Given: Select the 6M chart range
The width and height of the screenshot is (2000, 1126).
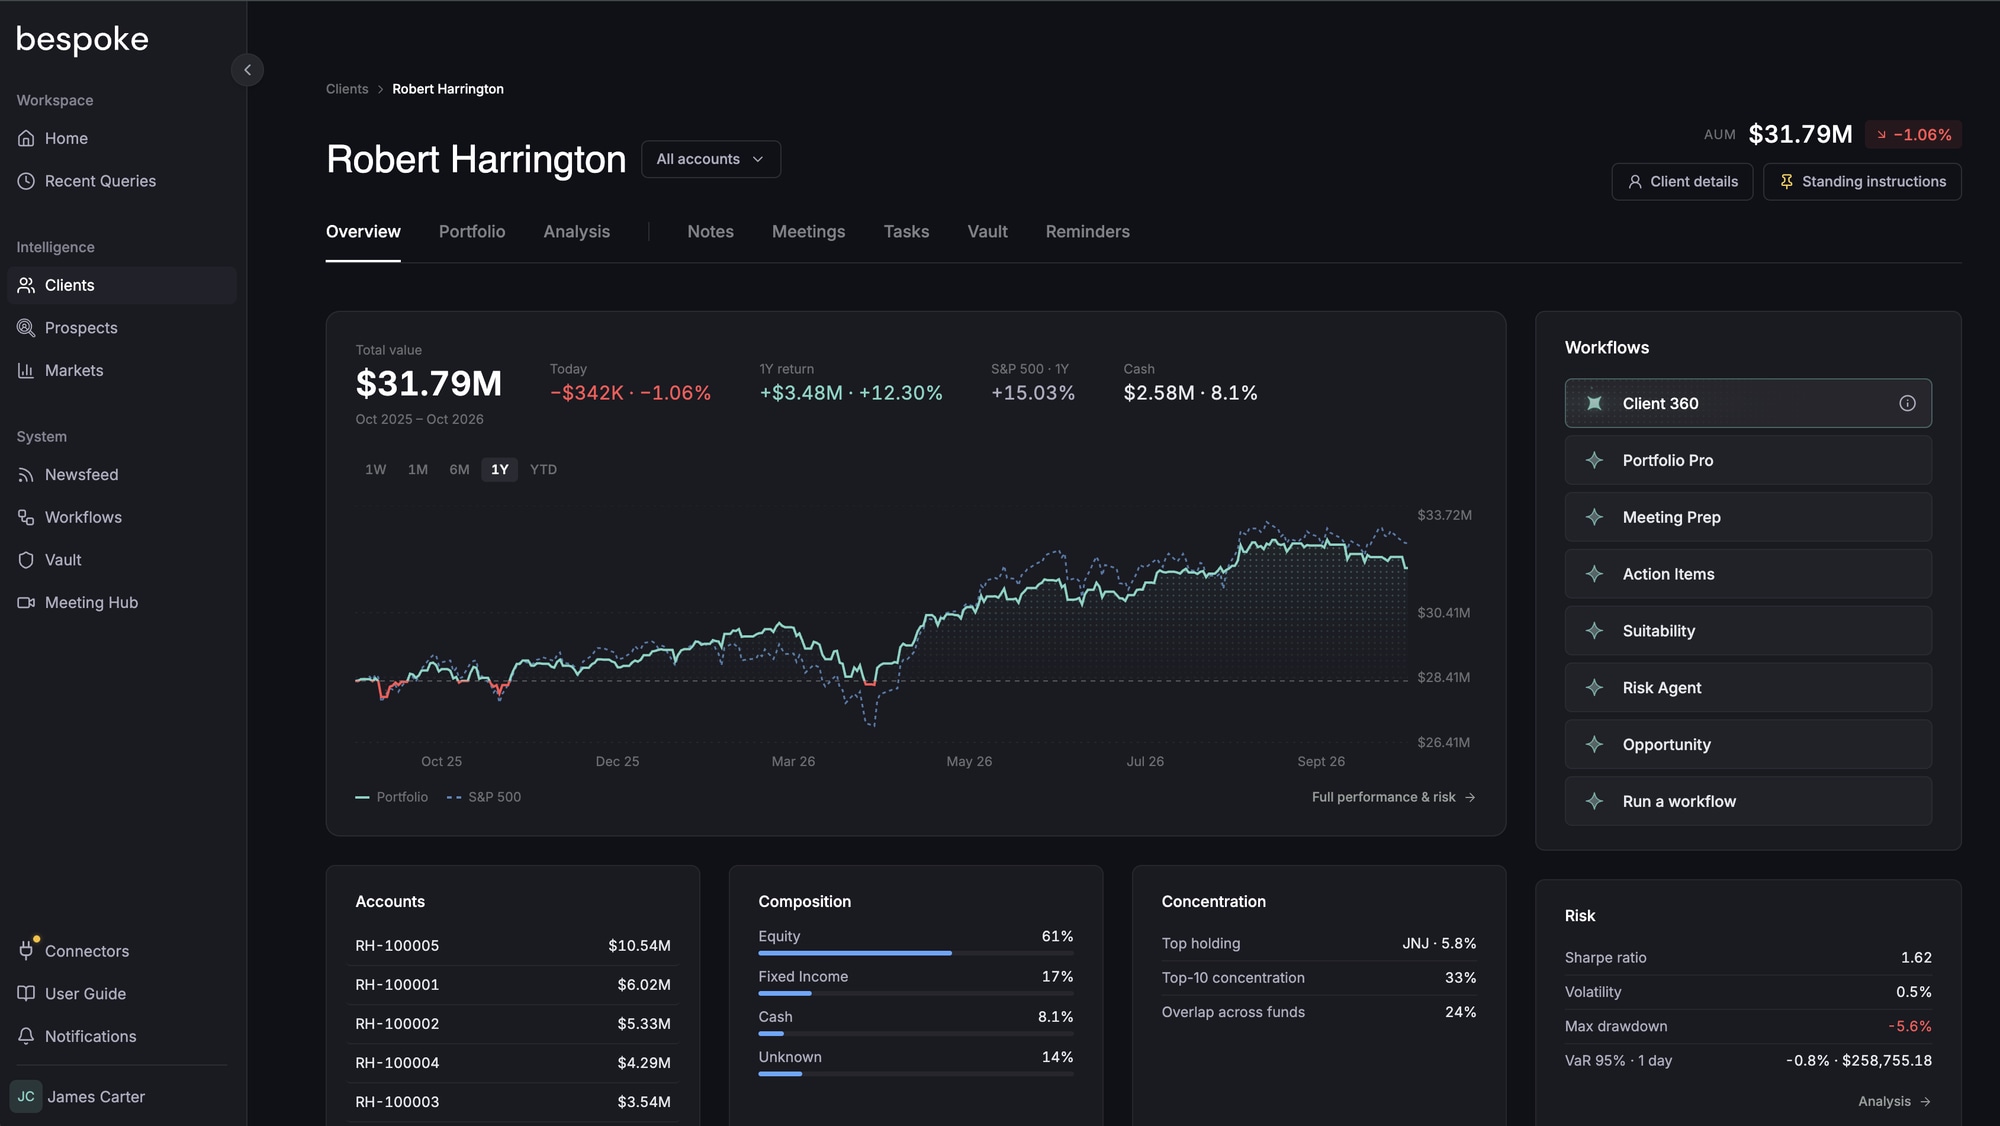Looking at the screenshot, I should [x=459, y=470].
